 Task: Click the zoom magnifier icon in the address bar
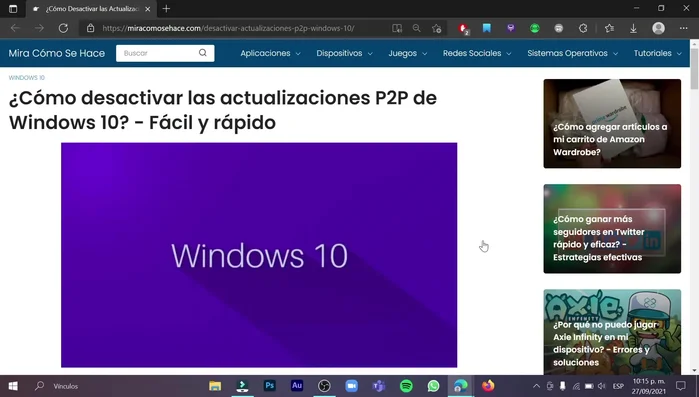coord(416,28)
